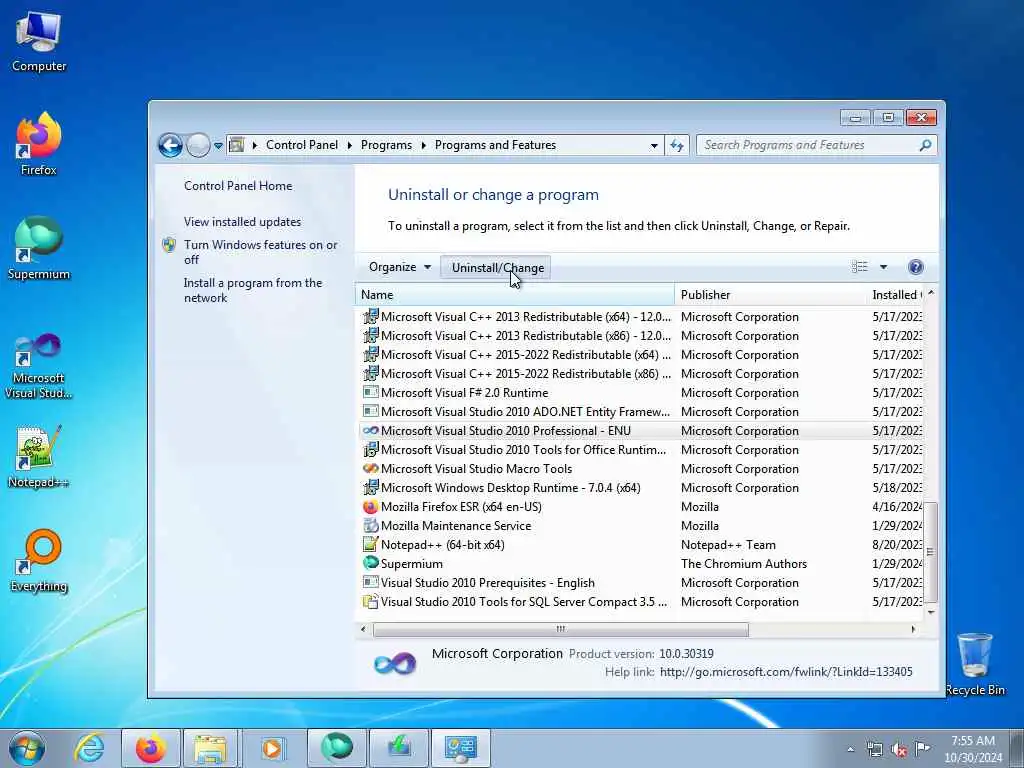Image resolution: width=1024 pixels, height=768 pixels.
Task: Open Turn Windows features on or off
Action: tap(260, 252)
